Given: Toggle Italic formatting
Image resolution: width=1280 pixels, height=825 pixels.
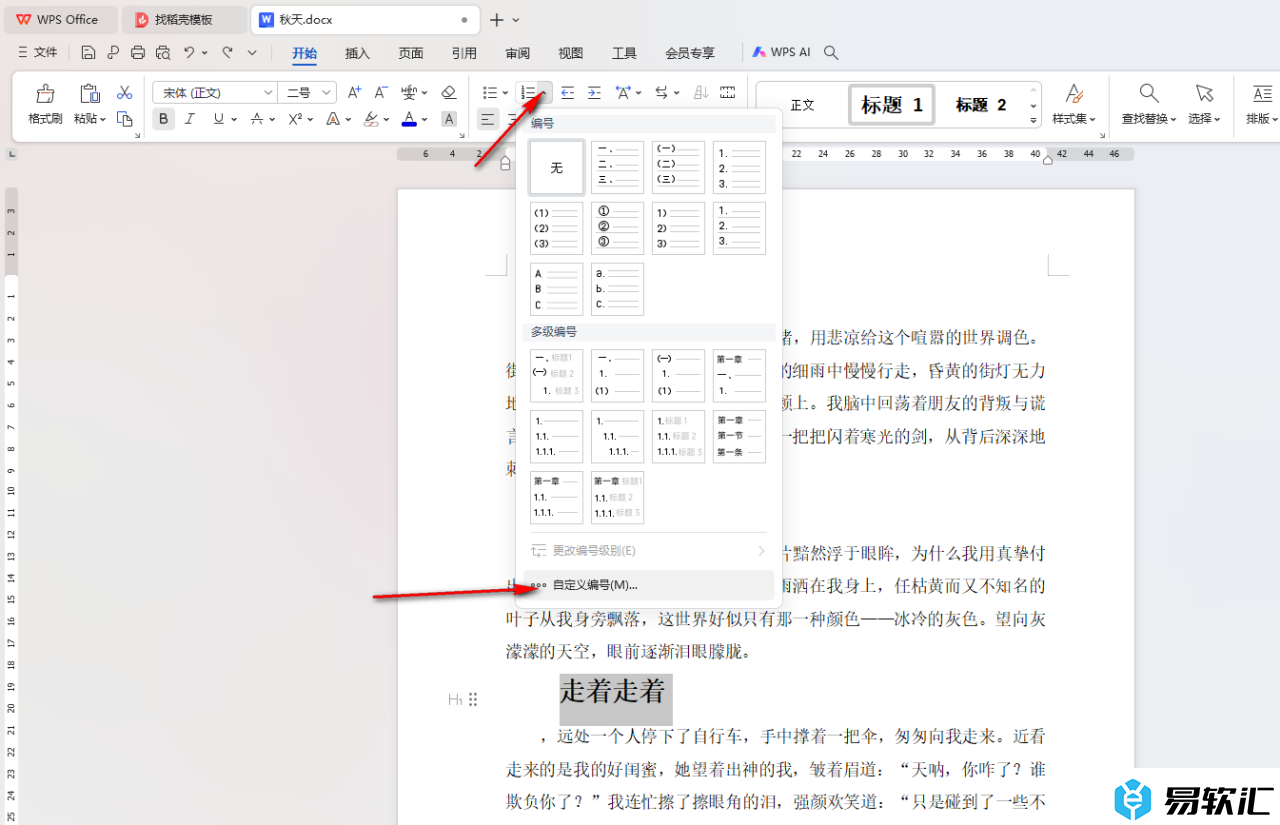Looking at the screenshot, I should (190, 119).
